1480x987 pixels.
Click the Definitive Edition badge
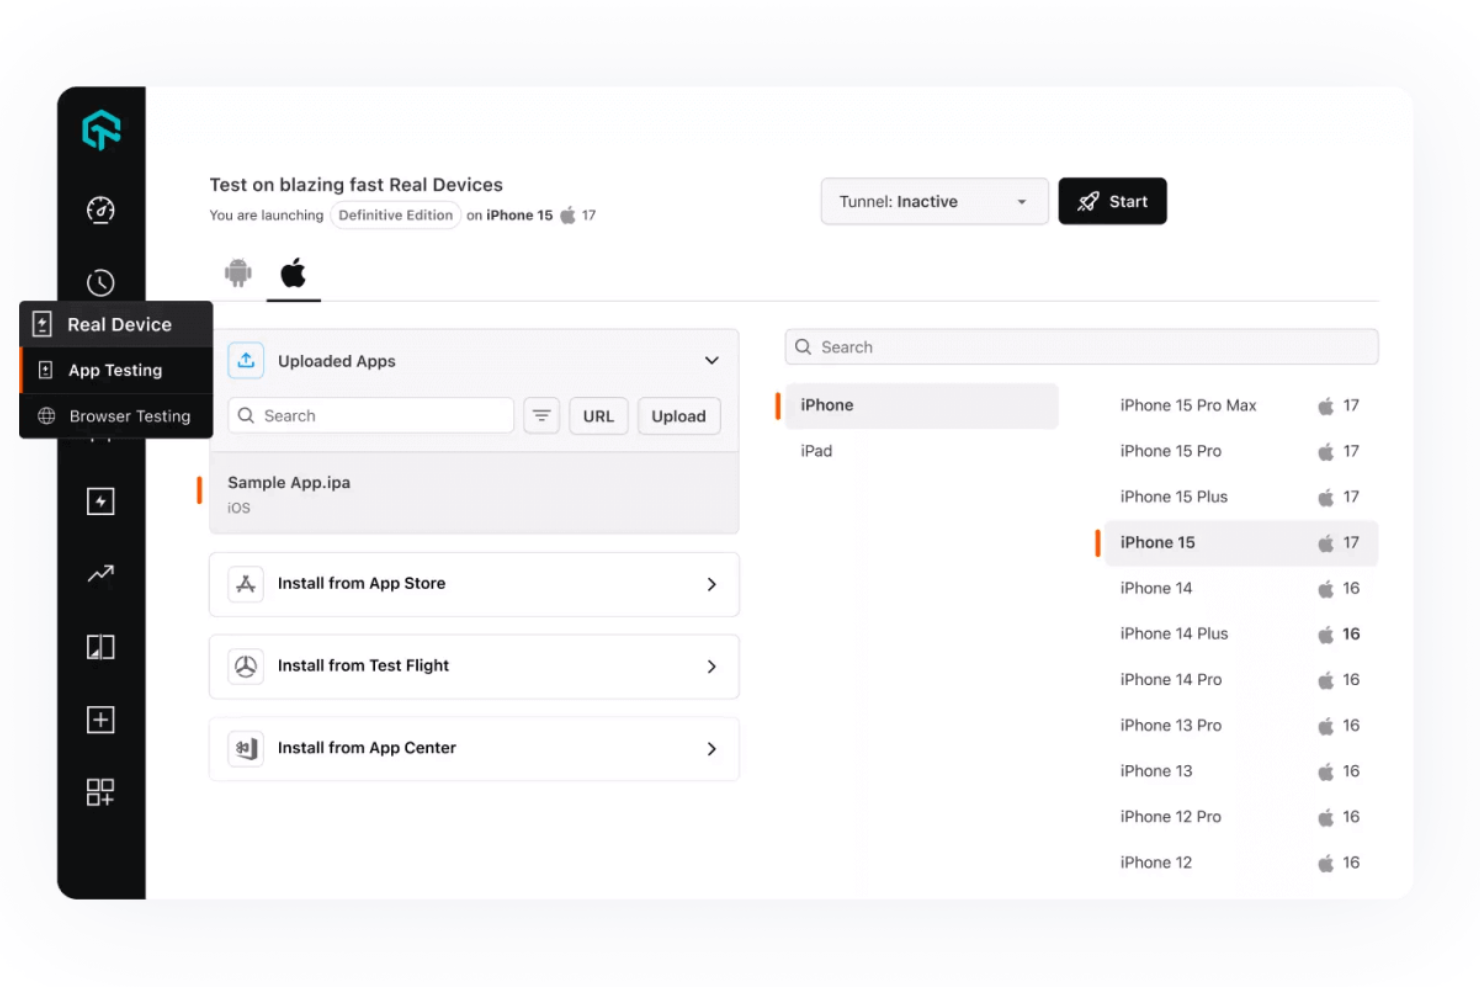[x=395, y=215]
